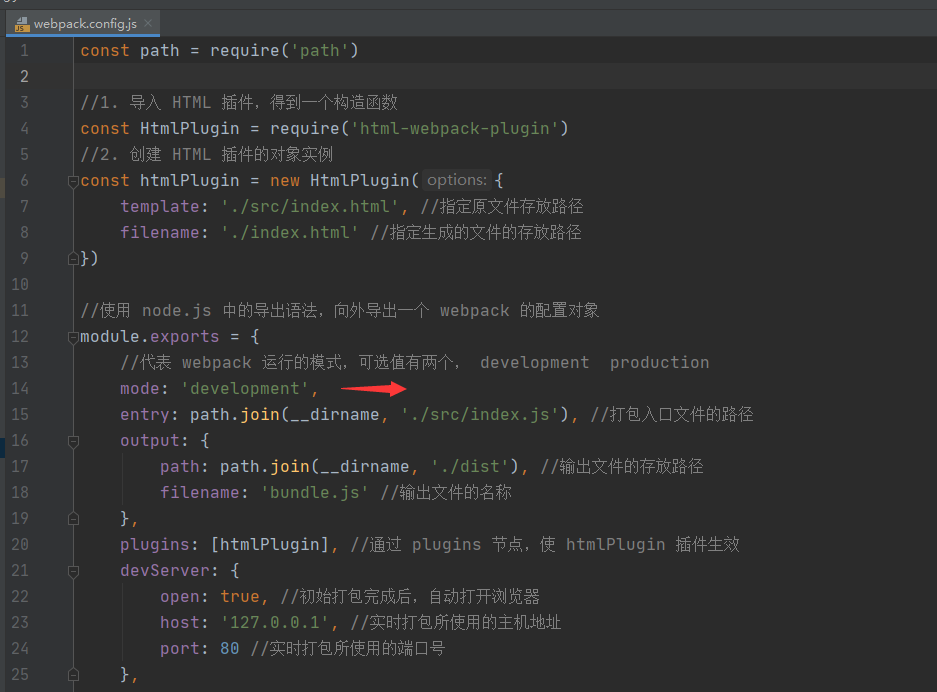Click the comment on line 3

(239, 102)
